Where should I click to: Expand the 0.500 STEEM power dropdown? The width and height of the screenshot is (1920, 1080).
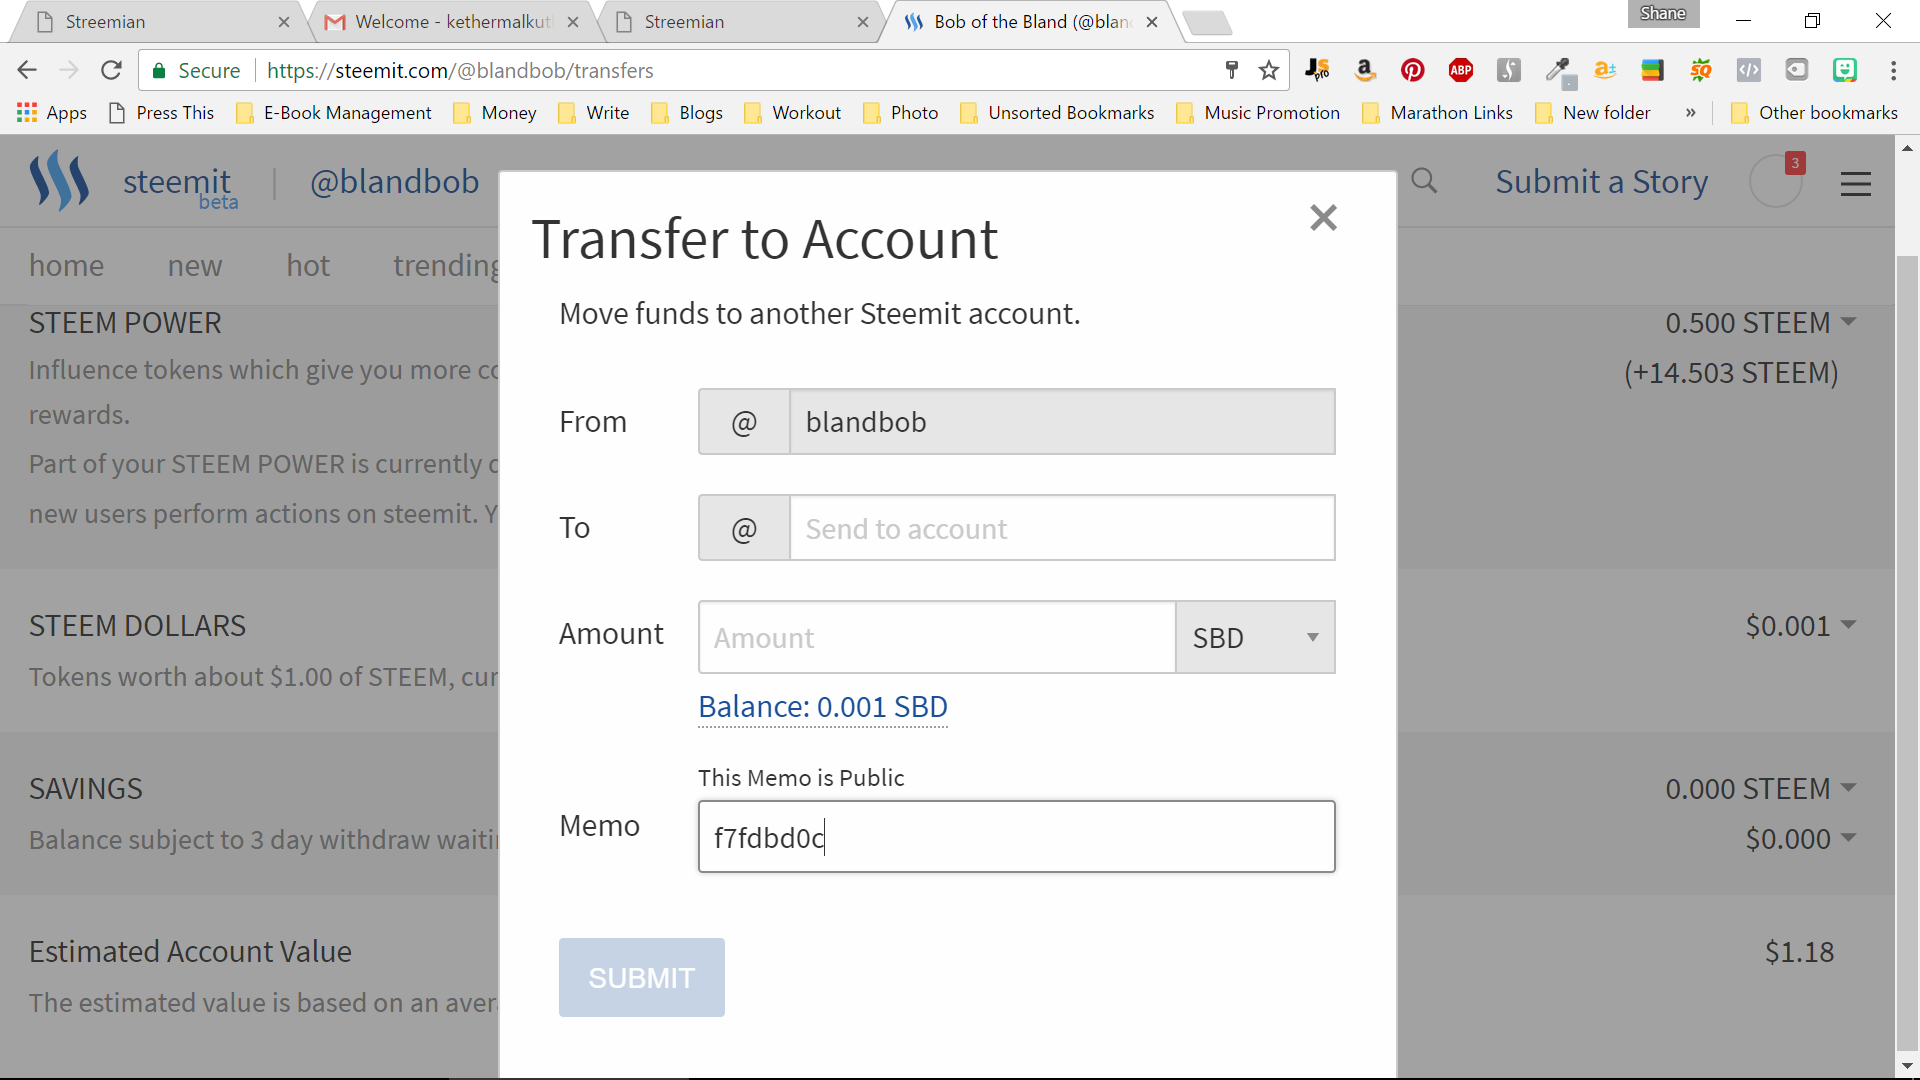tap(1760, 323)
